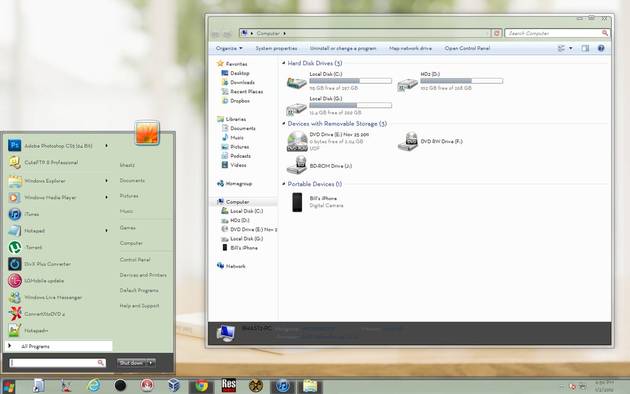Open Games from the Start menu

[x=127, y=228]
